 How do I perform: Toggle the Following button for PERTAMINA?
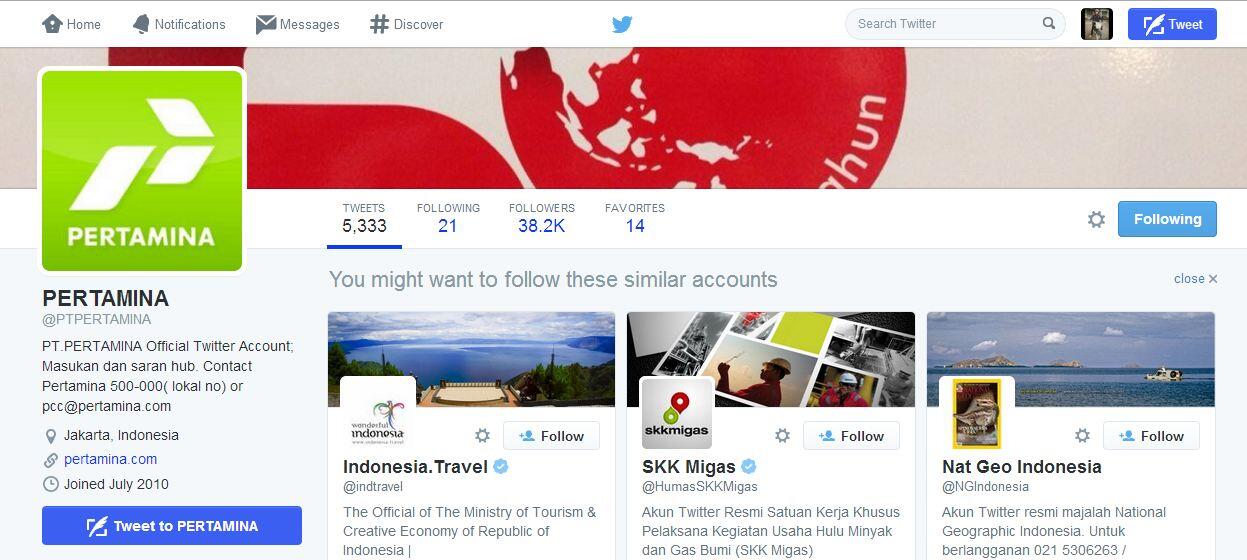[1167, 219]
